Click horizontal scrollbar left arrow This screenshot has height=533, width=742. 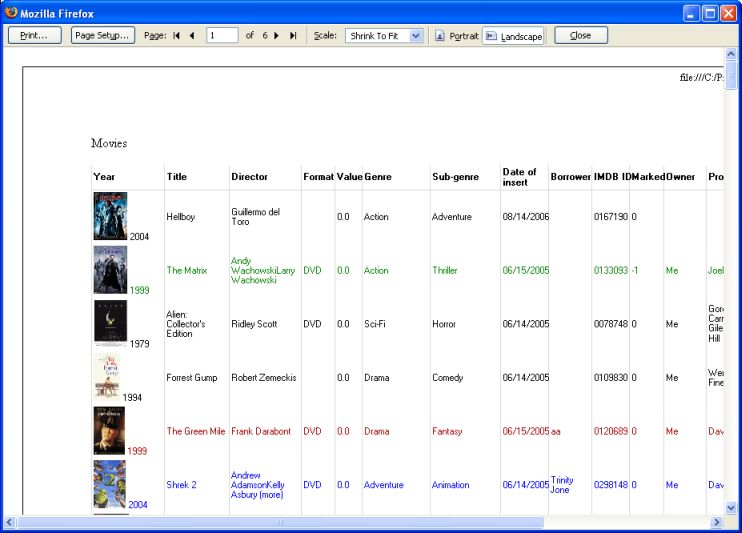click(9, 522)
